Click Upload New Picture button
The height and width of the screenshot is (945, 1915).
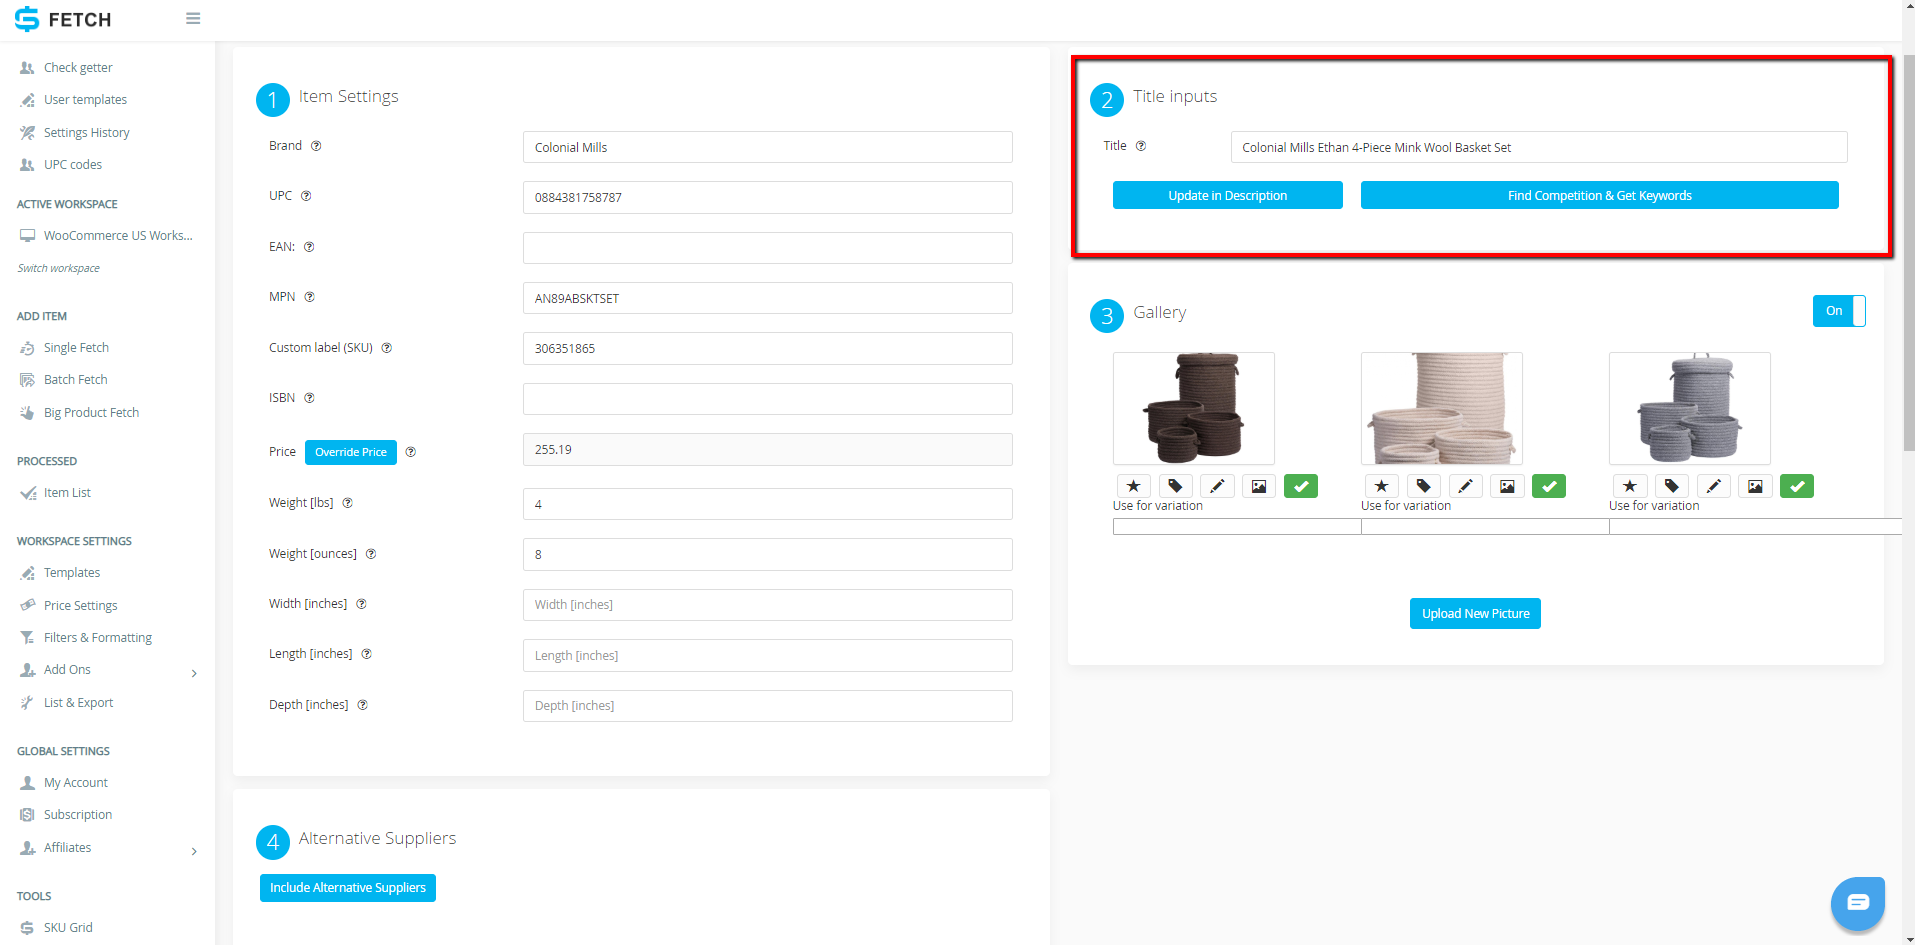1475,614
